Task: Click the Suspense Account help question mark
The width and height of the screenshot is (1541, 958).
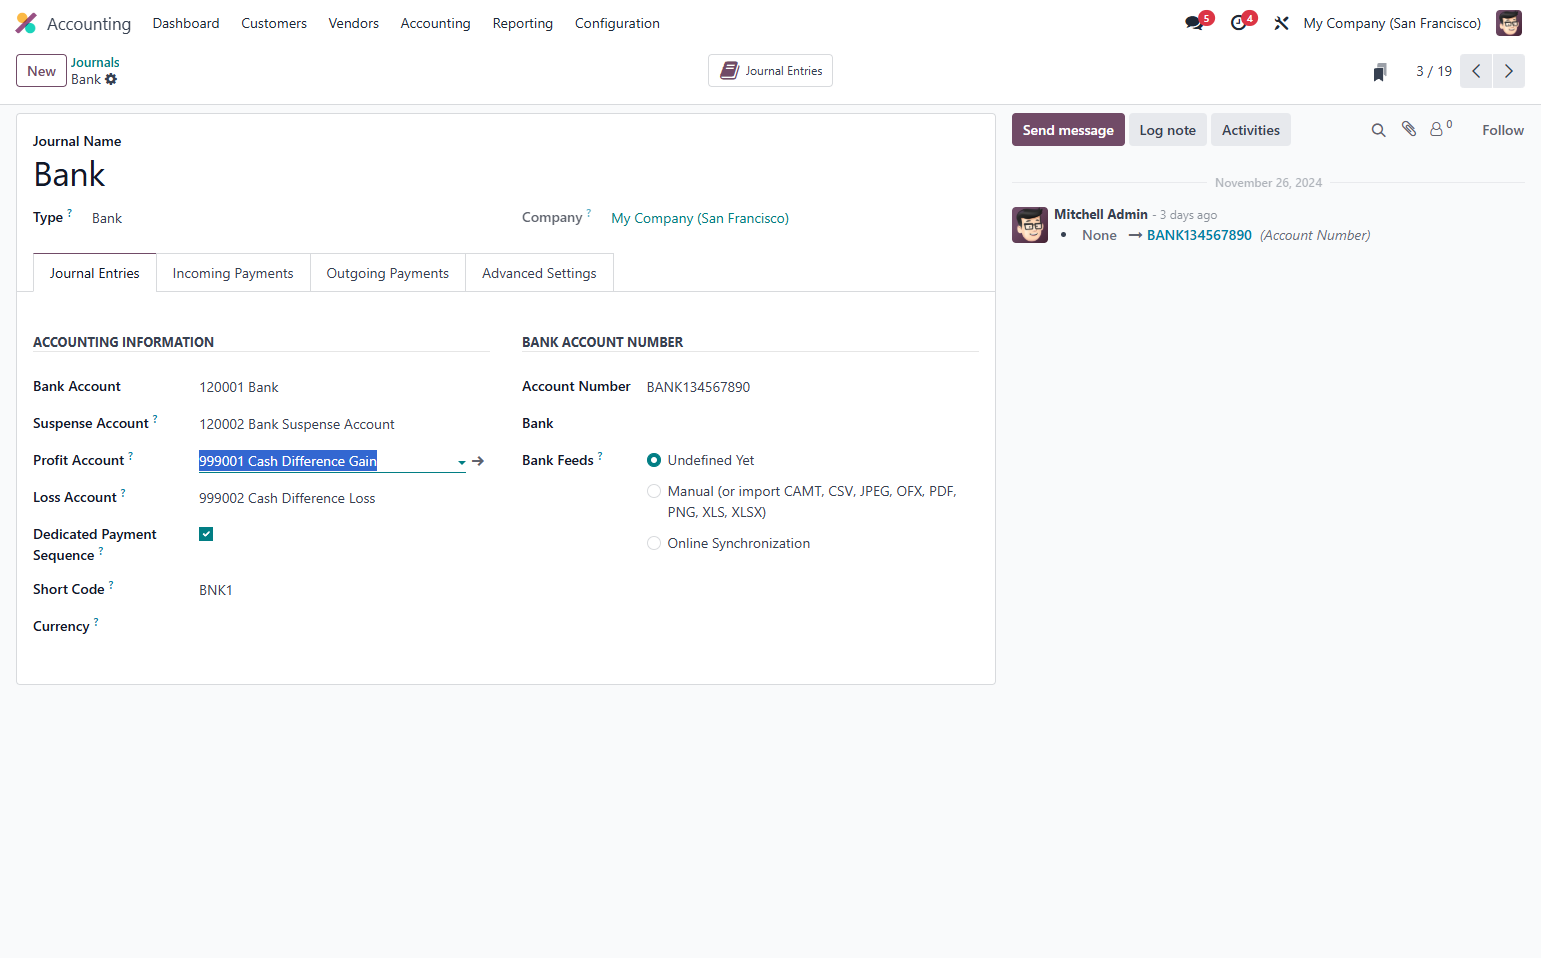Action: coord(155,419)
